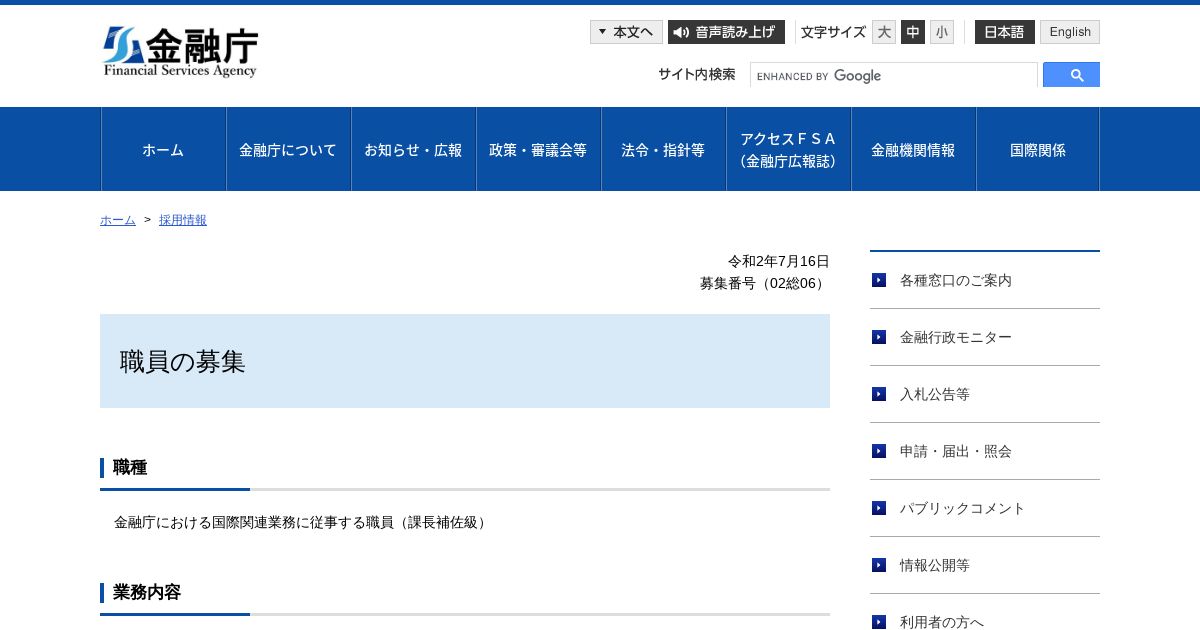Viewport: 1200px width, 630px height.
Task: Click the arrow icon beside 利用者の方へ
Action: [x=879, y=622]
